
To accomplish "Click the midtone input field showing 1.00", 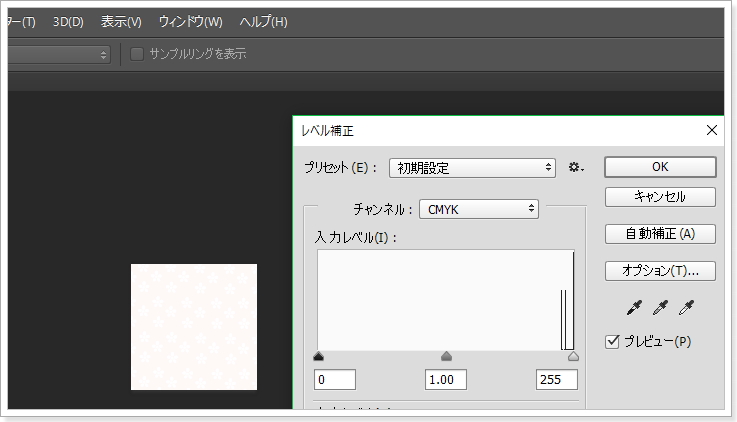I will [446, 380].
